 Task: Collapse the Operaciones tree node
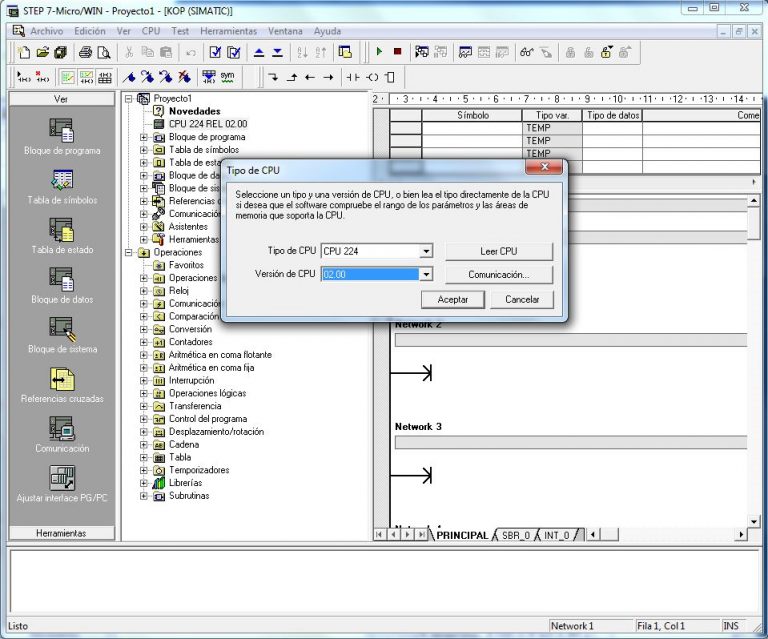pyautogui.click(x=128, y=253)
